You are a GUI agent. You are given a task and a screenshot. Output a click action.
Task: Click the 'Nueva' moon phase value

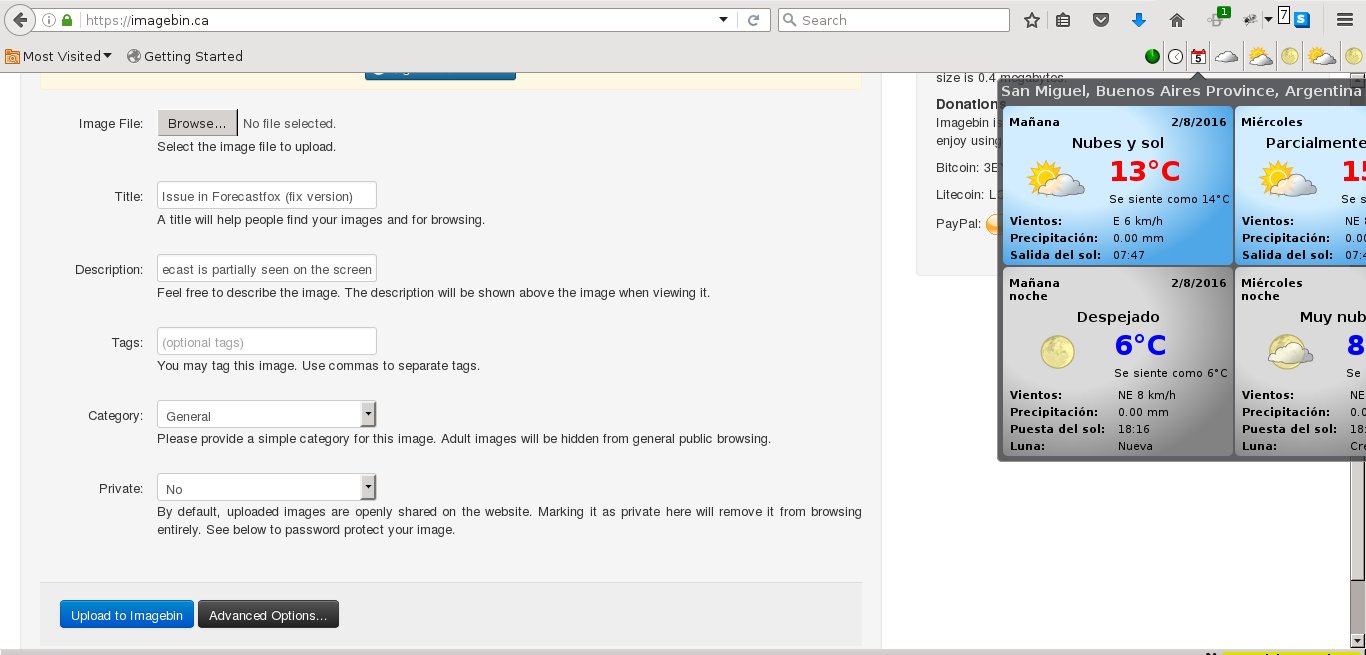(x=1135, y=446)
